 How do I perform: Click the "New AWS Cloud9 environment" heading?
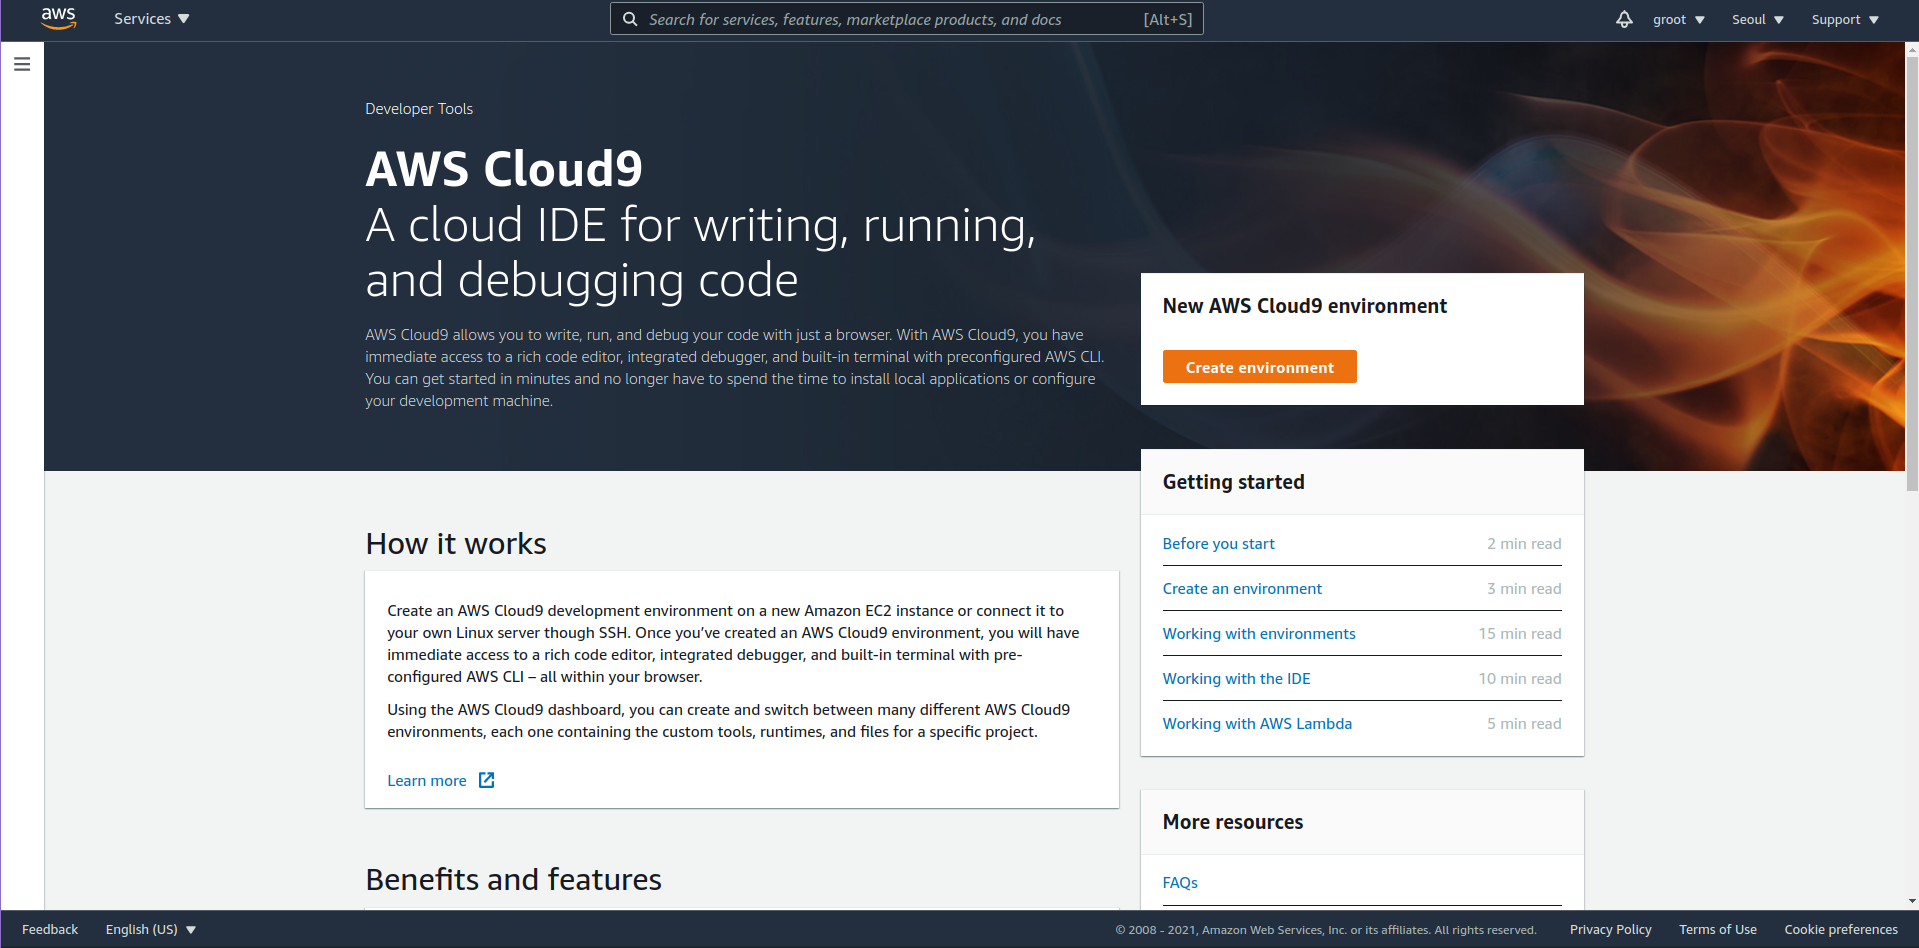pyautogui.click(x=1304, y=306)
